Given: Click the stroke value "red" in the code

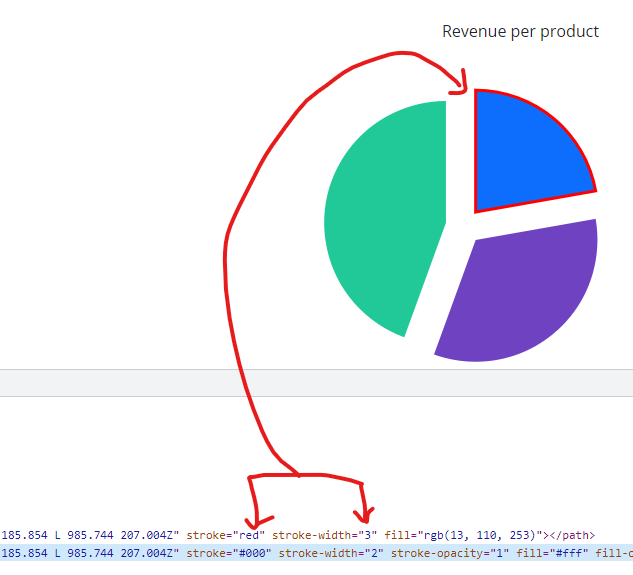Looking at the screenshot, I should click(246, 534).
